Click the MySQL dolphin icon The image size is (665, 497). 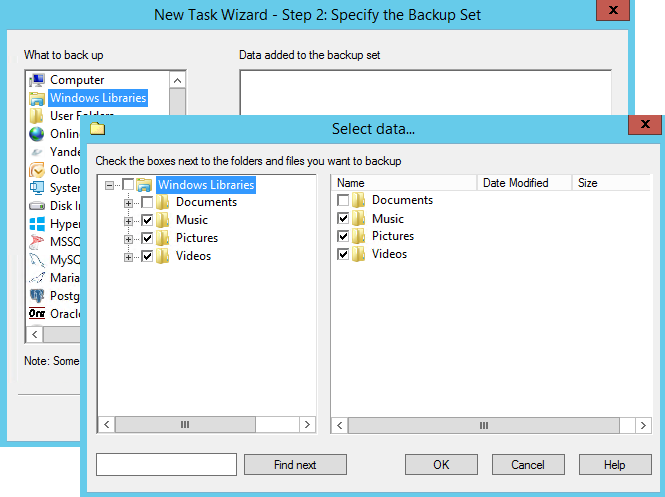(x=37, y=260)
